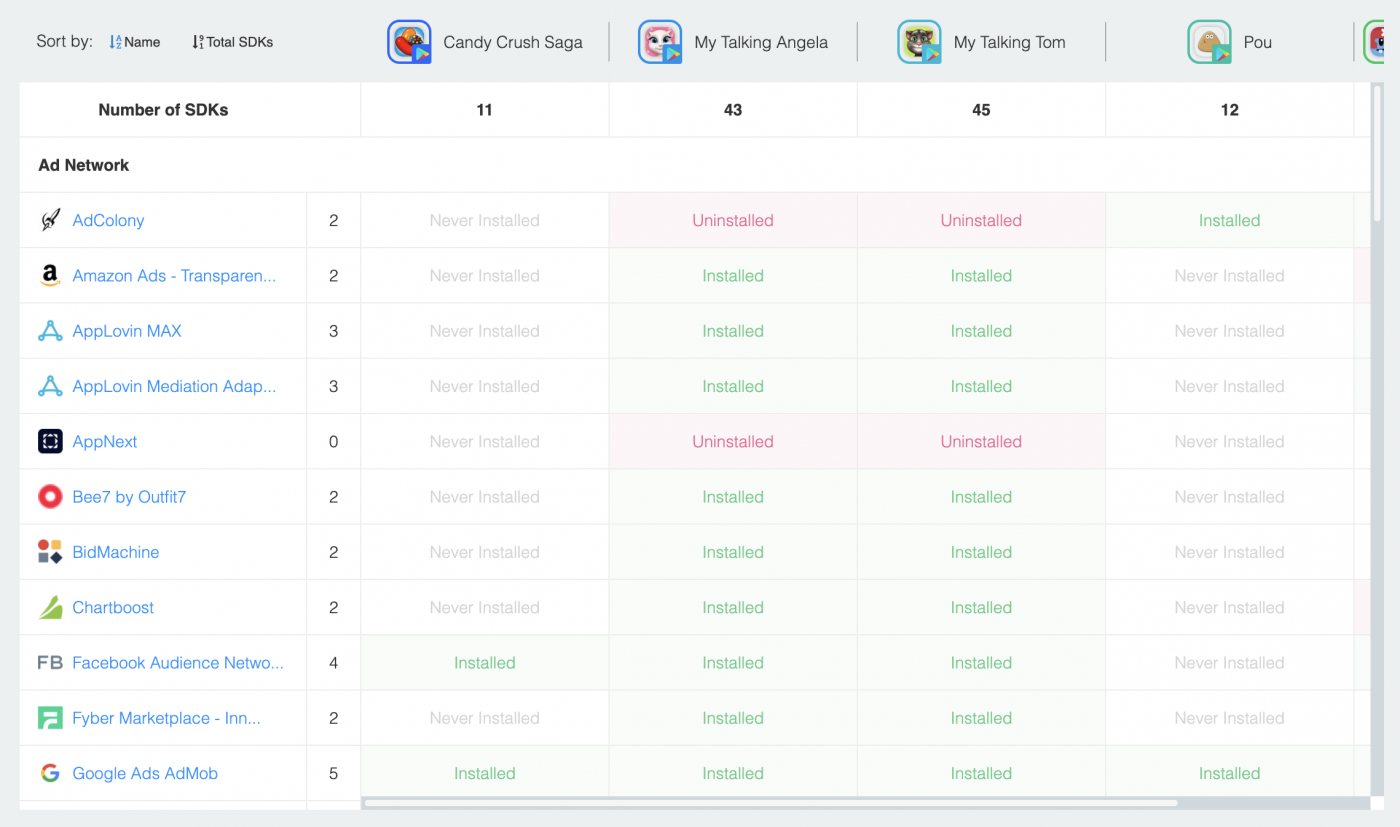Image resolution: width=1400 pixels, height=827 pixels.
Task: Click the Candy Crush Saga app icon
Action: pos(410,42)
